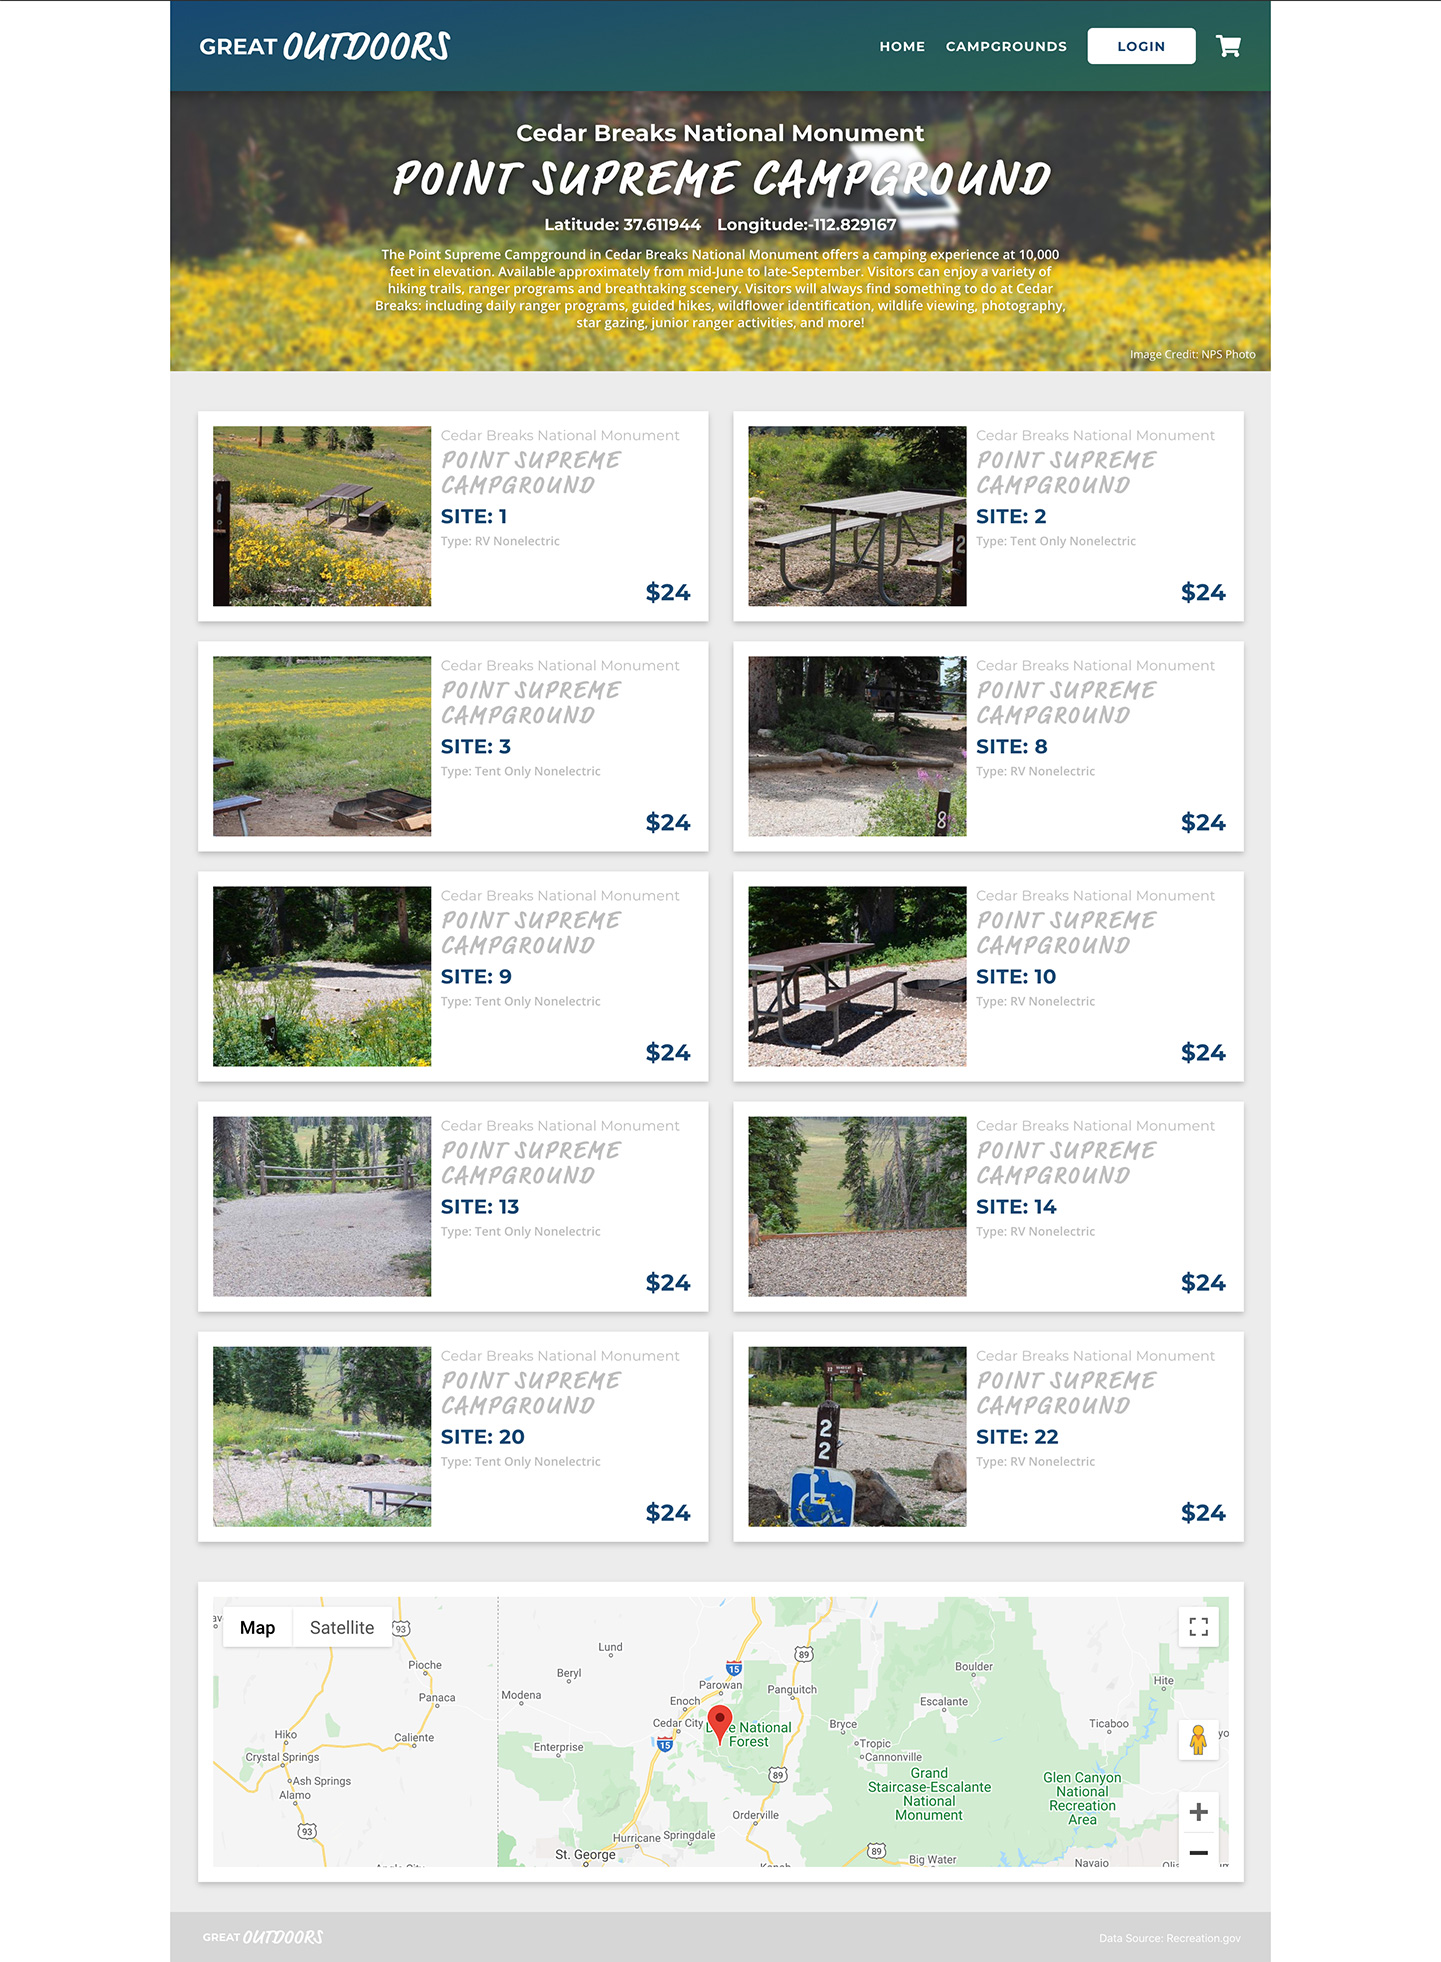Open the shopping cart icon

point(1228,46)
